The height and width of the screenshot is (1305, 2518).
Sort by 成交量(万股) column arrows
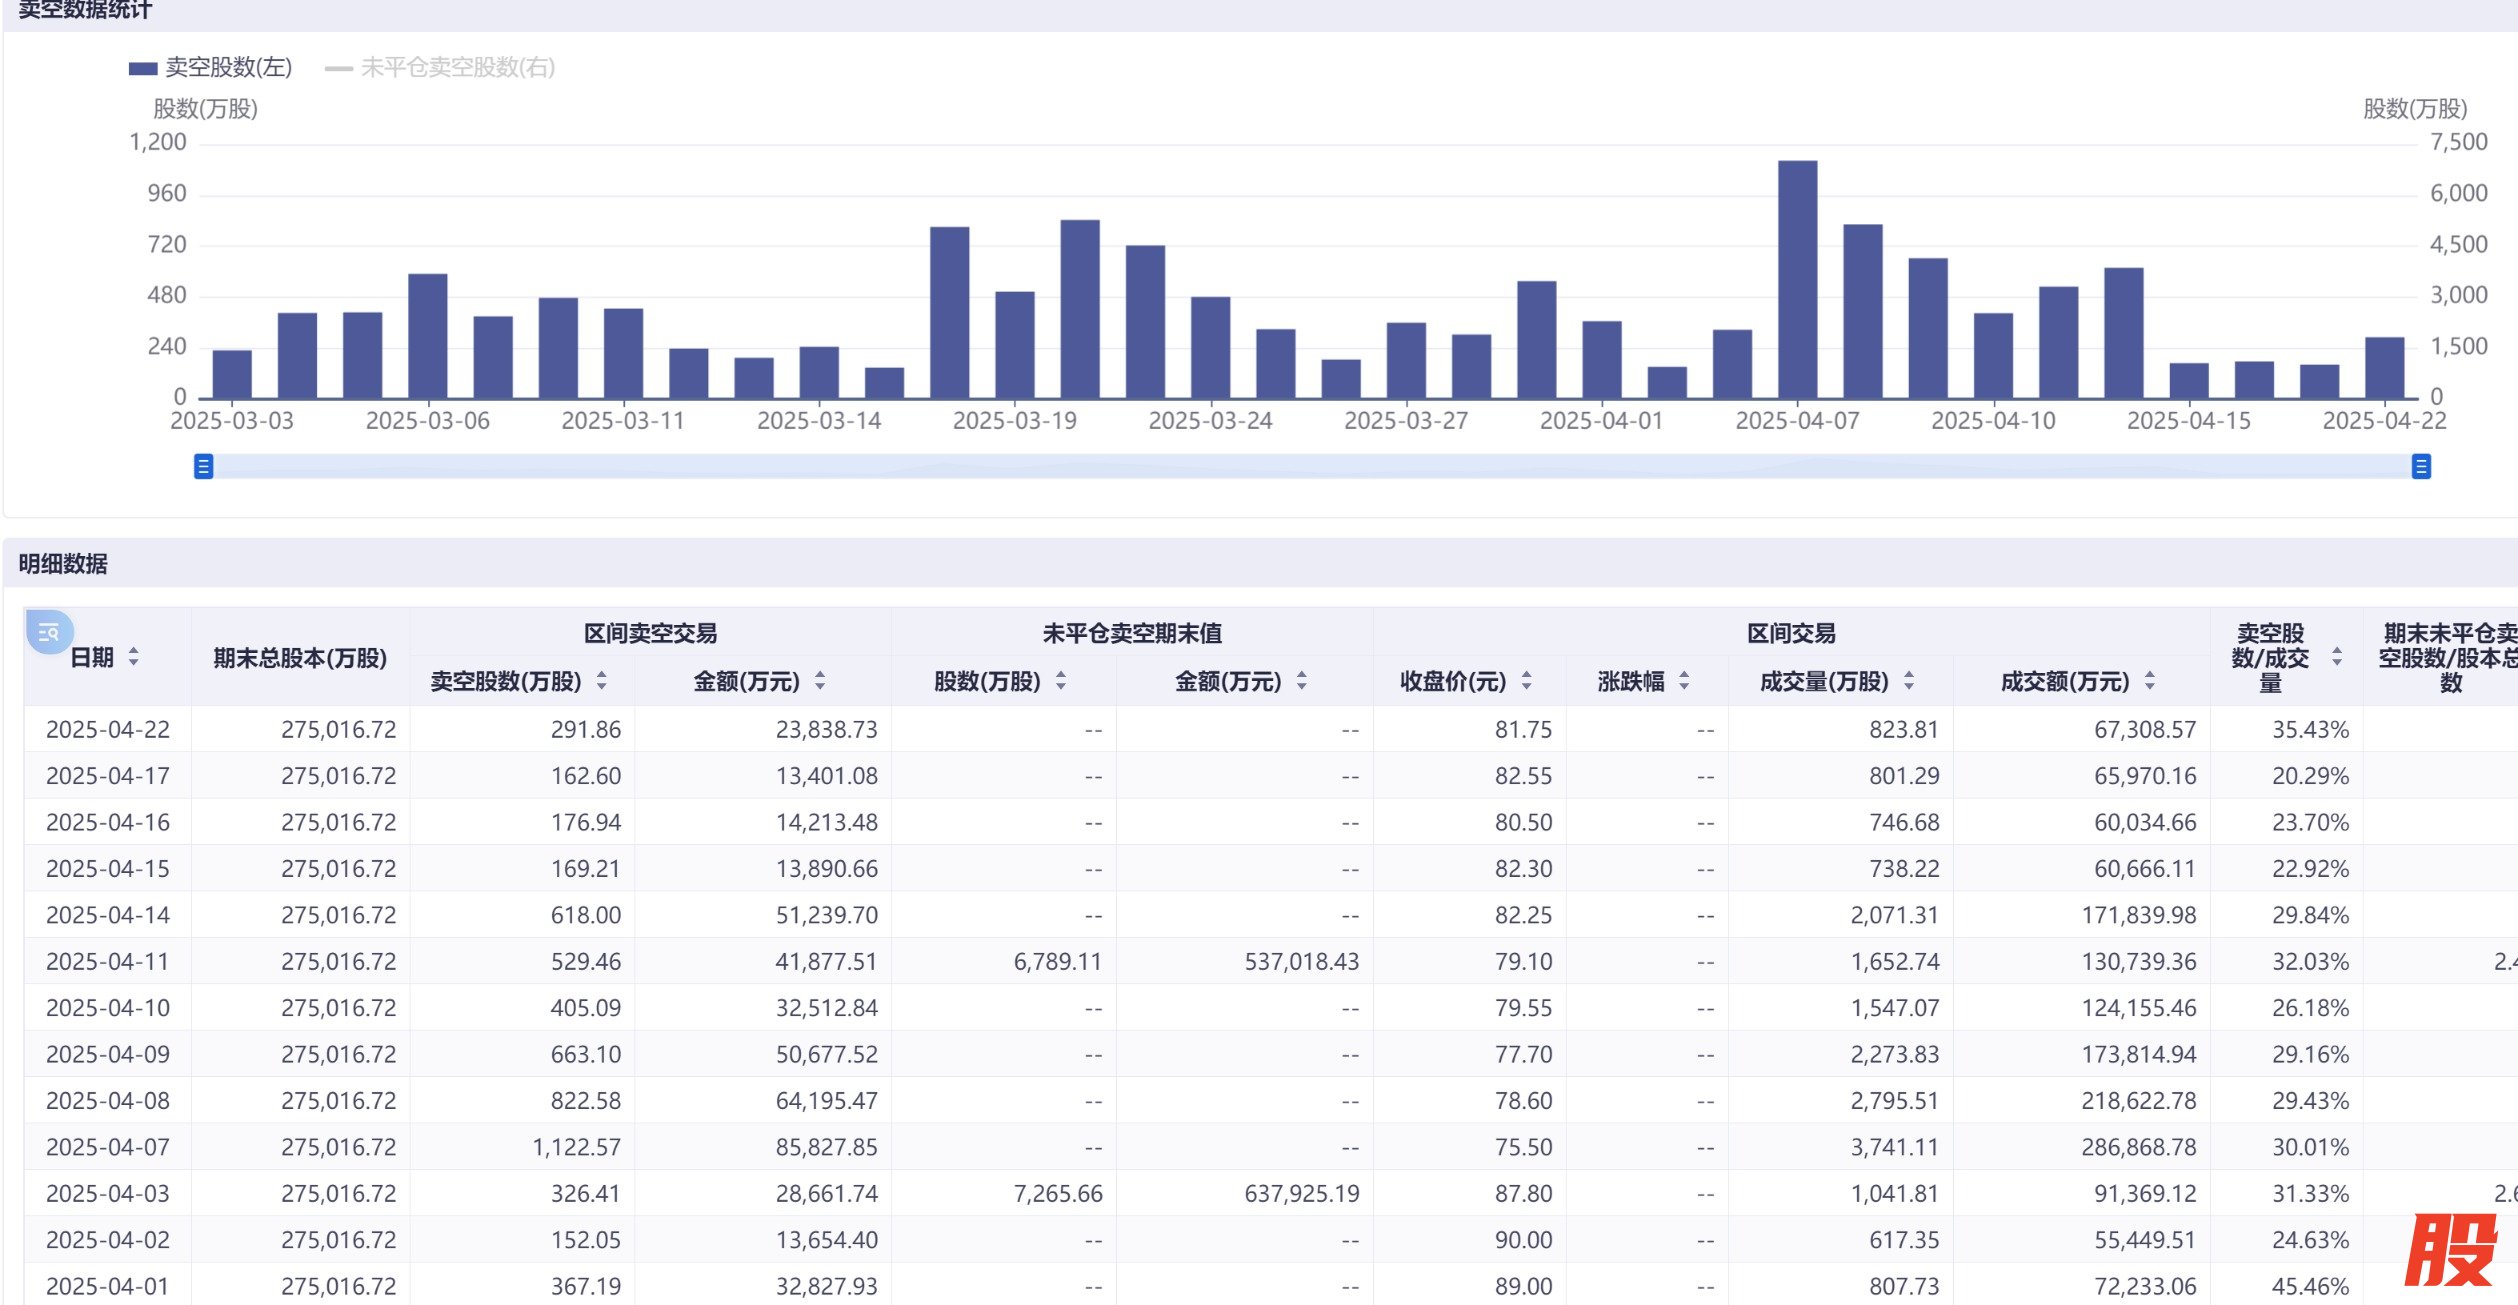[1909, 681]
